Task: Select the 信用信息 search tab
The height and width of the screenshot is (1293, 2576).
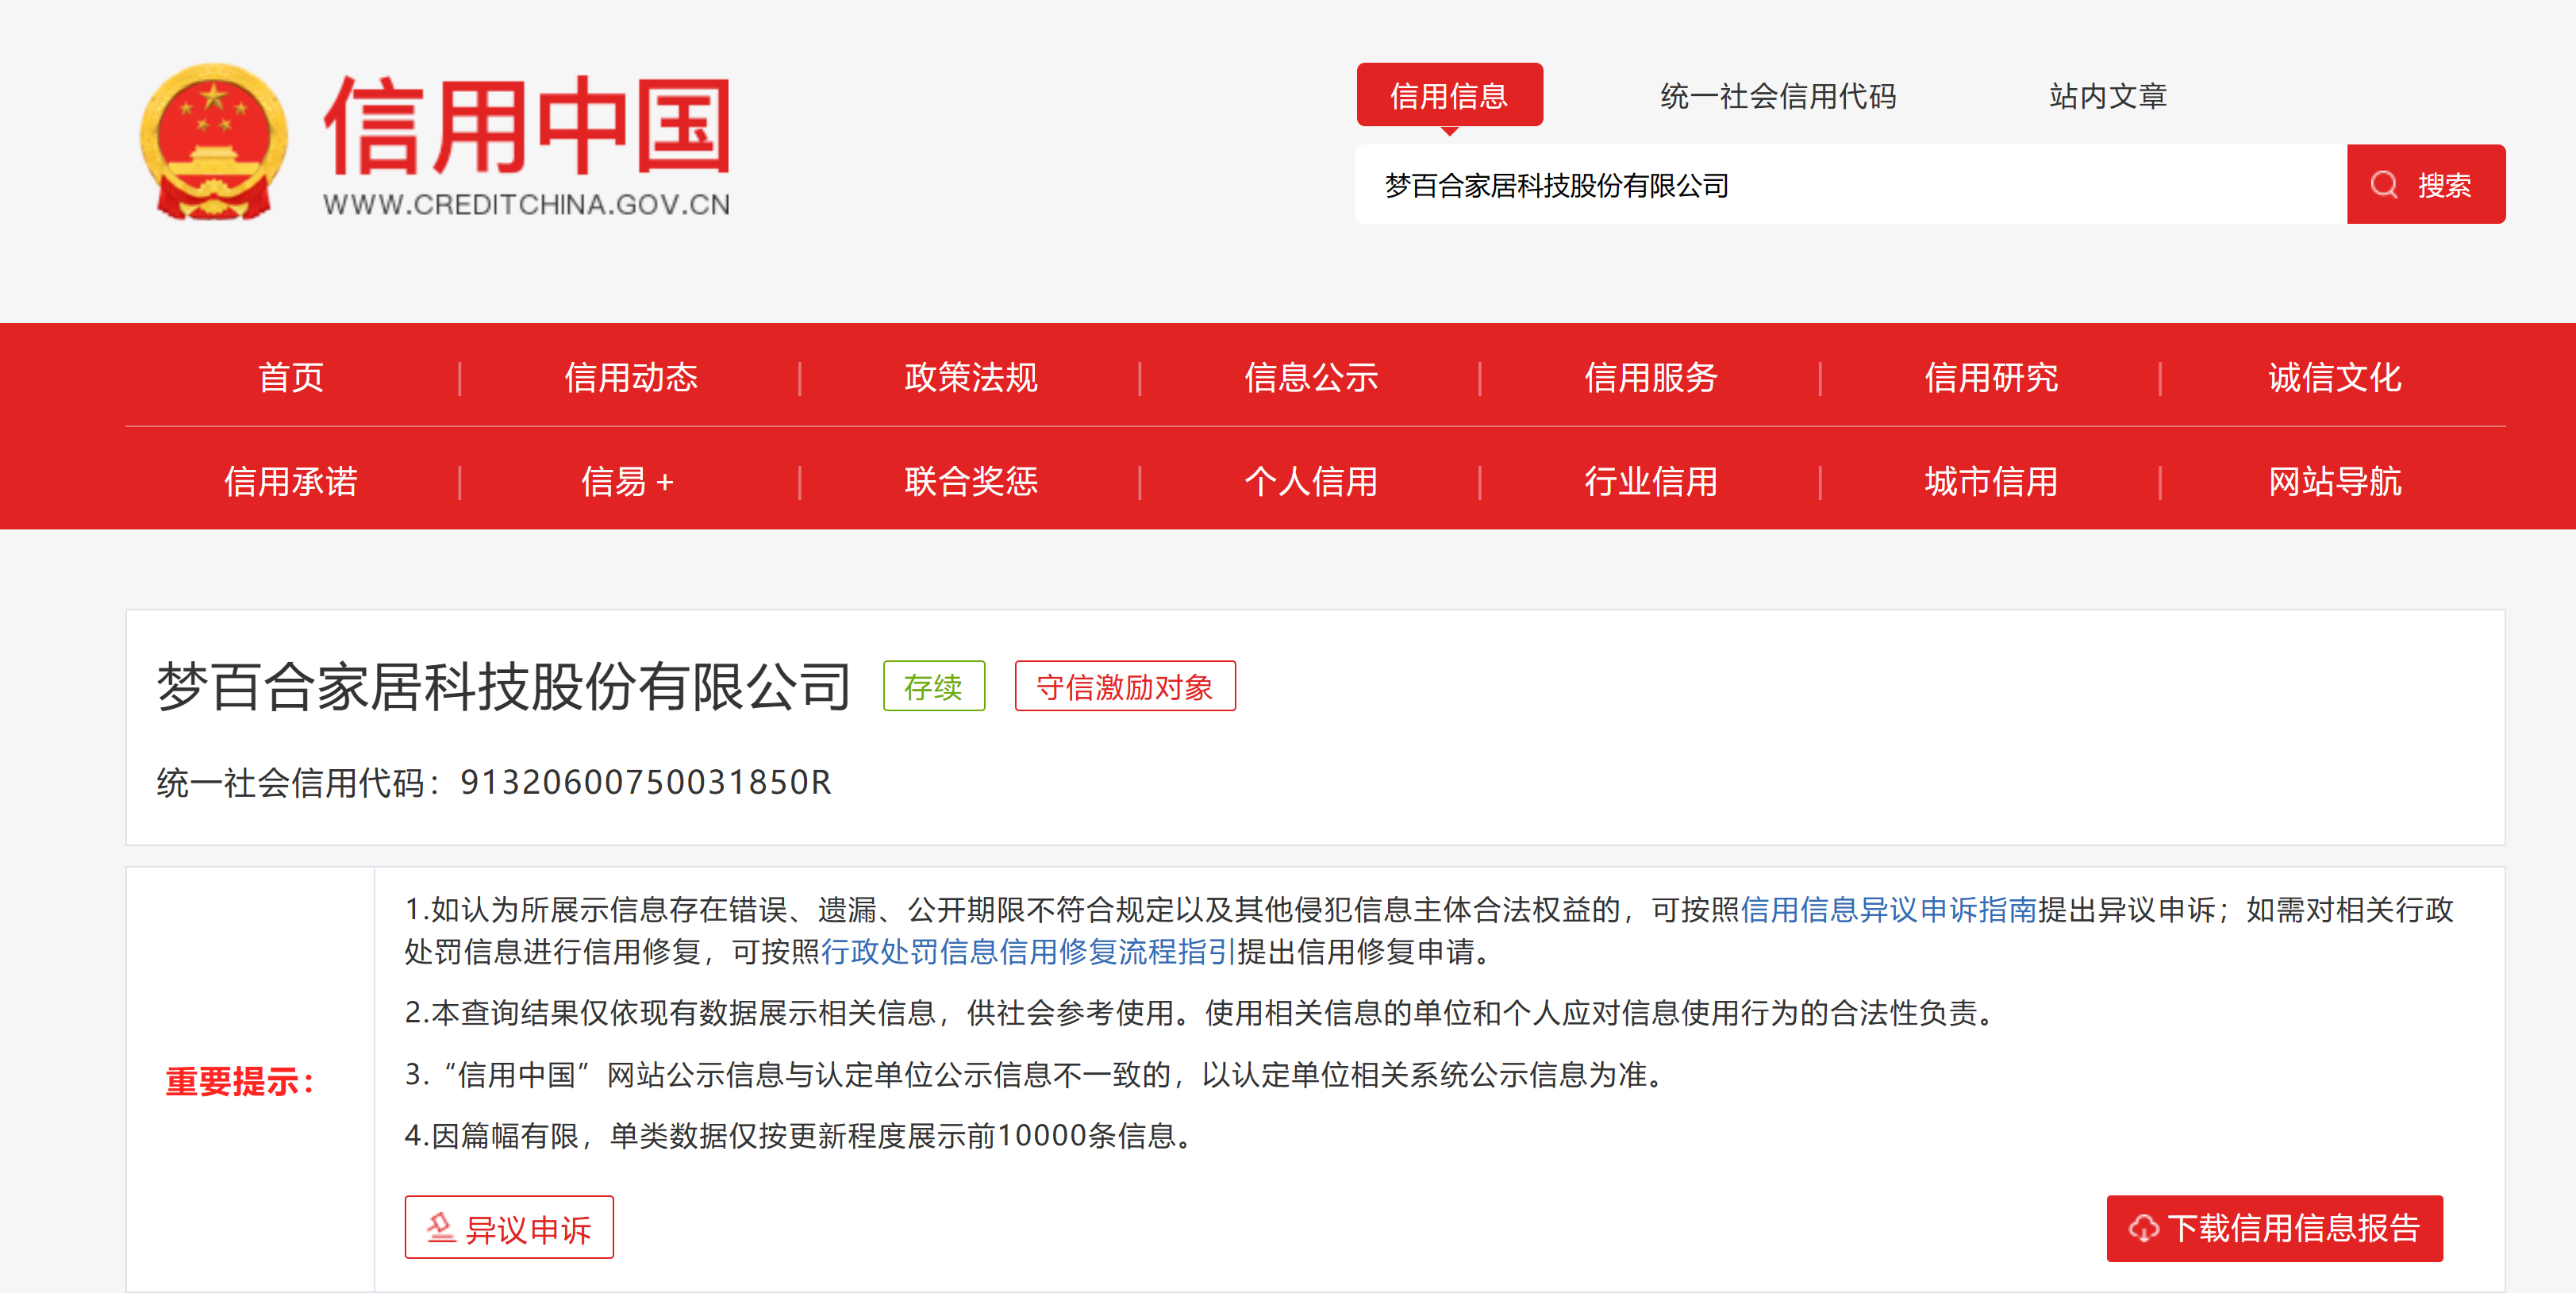Action: point(1449,95)
